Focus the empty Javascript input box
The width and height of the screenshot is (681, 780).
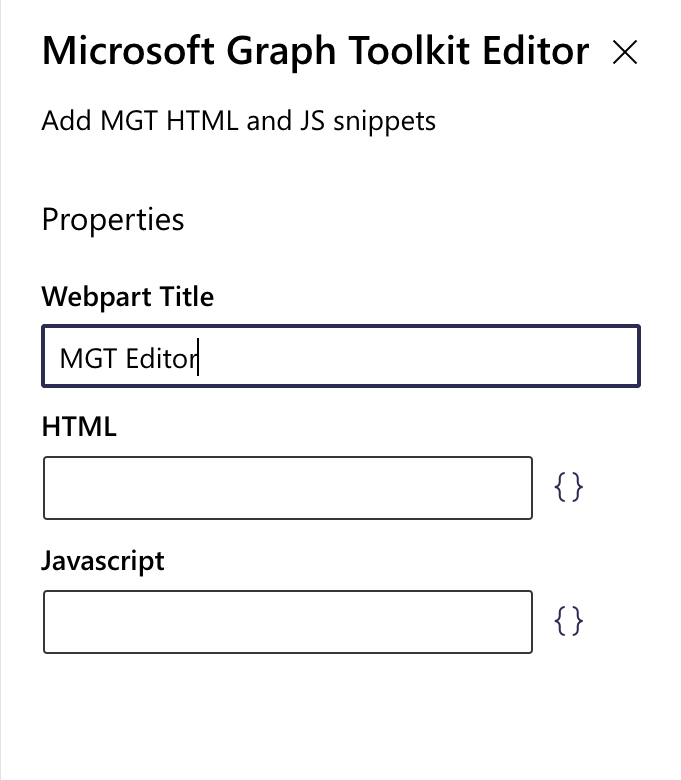[x=287, y=622]
